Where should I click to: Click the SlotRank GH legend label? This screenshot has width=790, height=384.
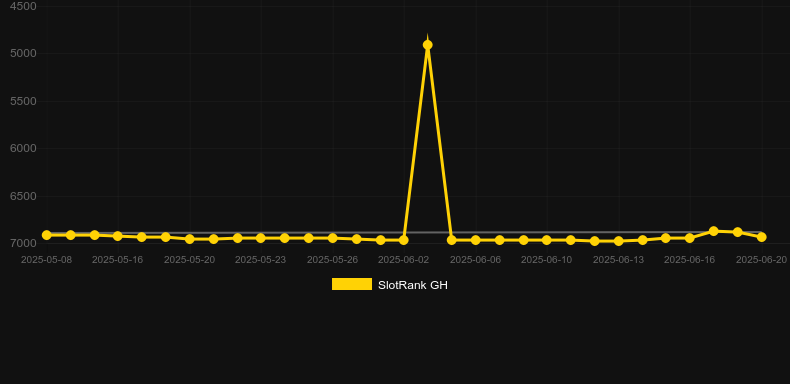[x=413, y=285]
